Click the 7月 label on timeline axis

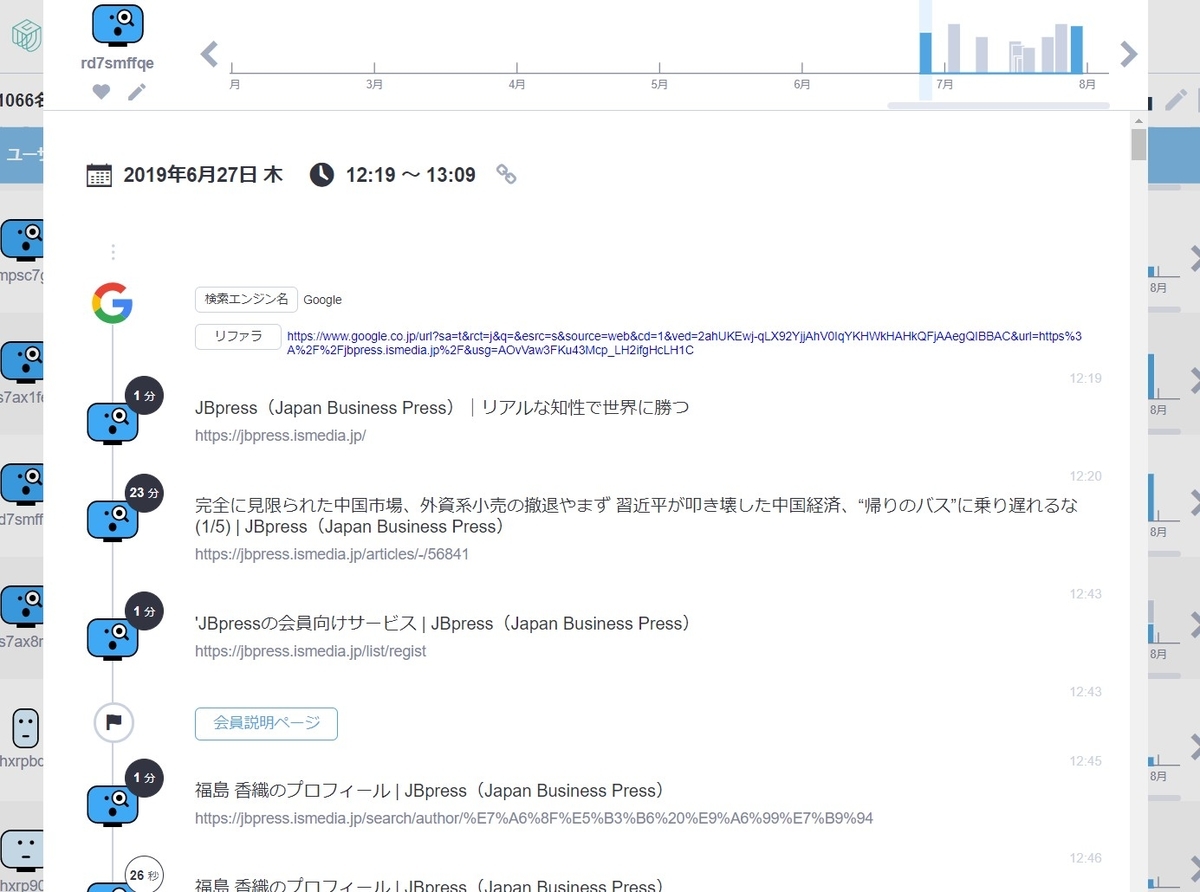944,85
